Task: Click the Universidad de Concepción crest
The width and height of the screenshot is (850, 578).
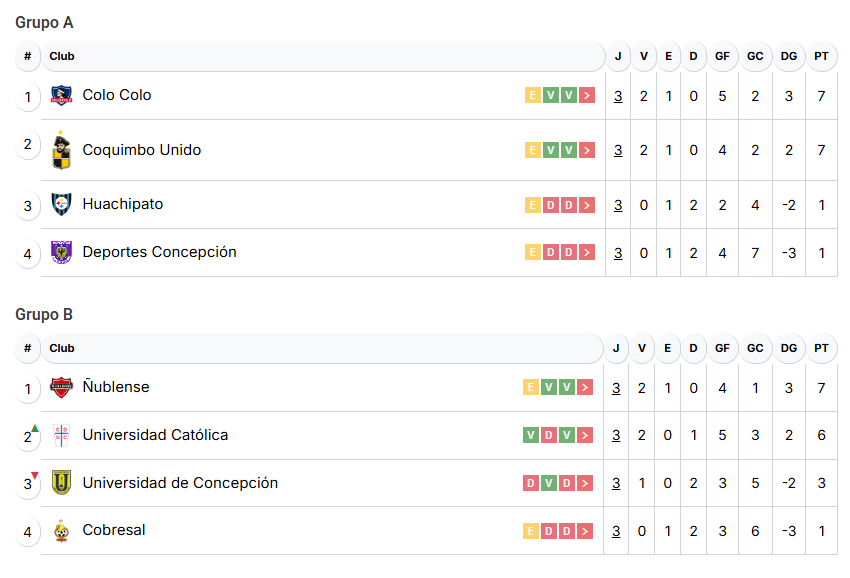Action: [x=61, y=484]
